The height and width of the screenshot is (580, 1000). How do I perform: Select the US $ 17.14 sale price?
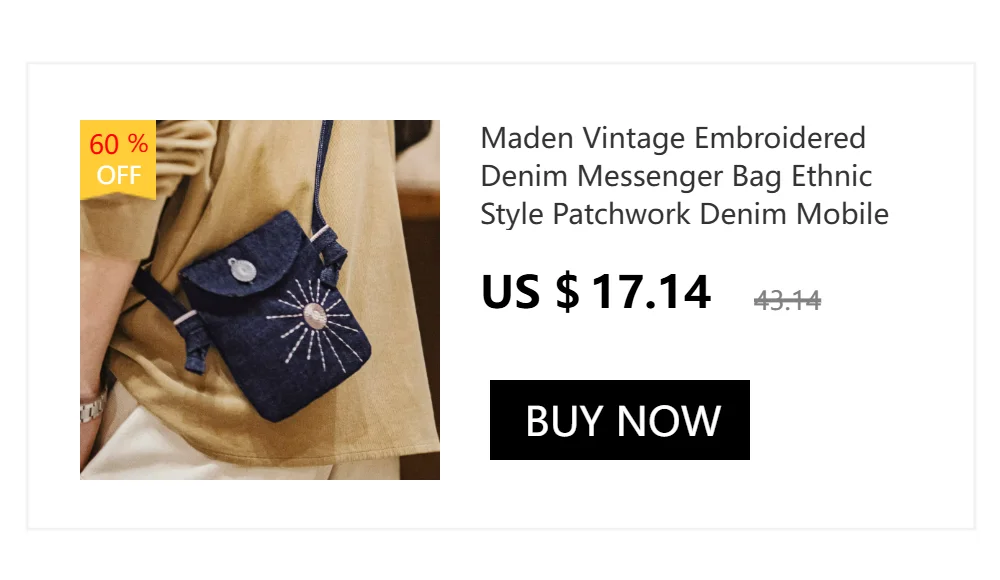point(596,292)
